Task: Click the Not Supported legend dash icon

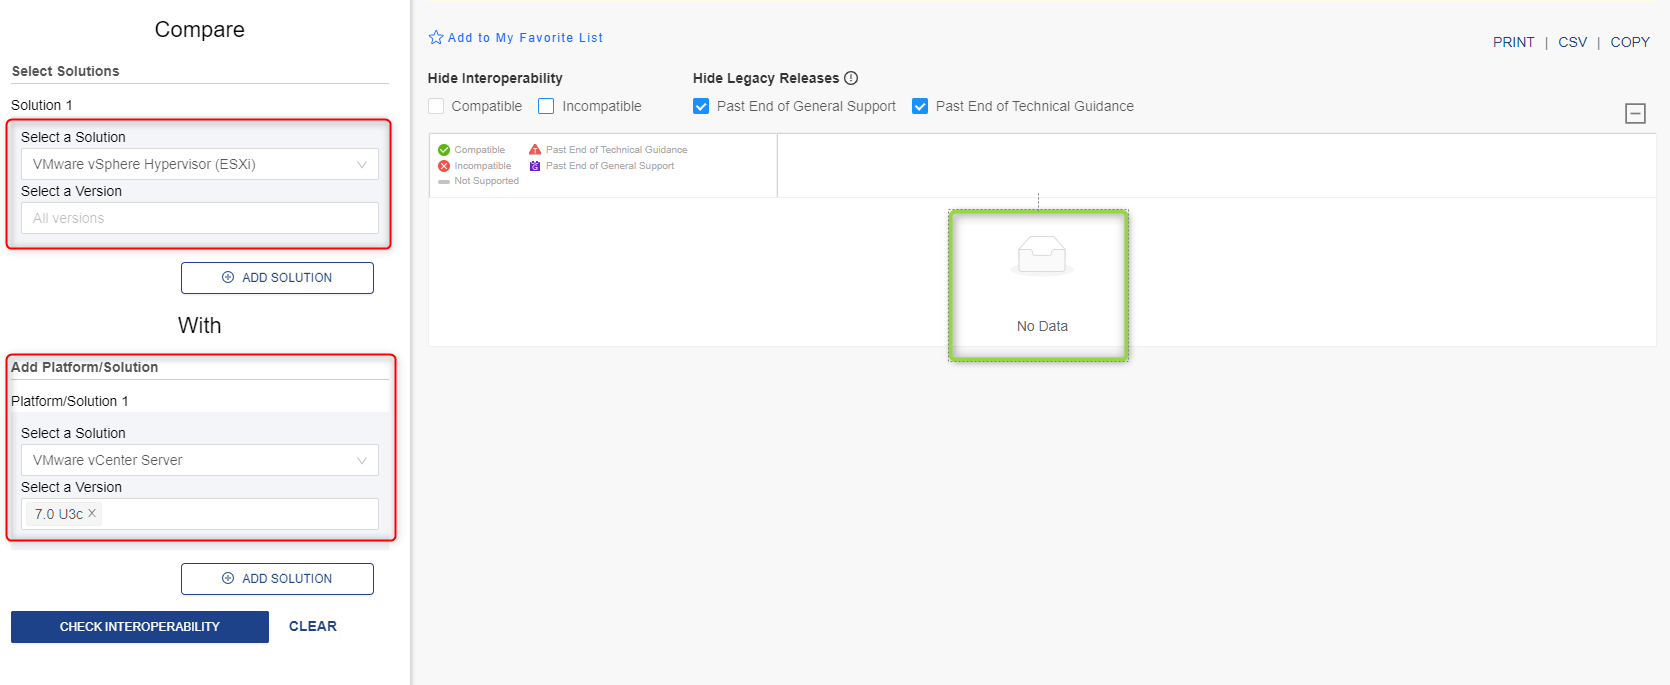Action: (x=444, y=182)
